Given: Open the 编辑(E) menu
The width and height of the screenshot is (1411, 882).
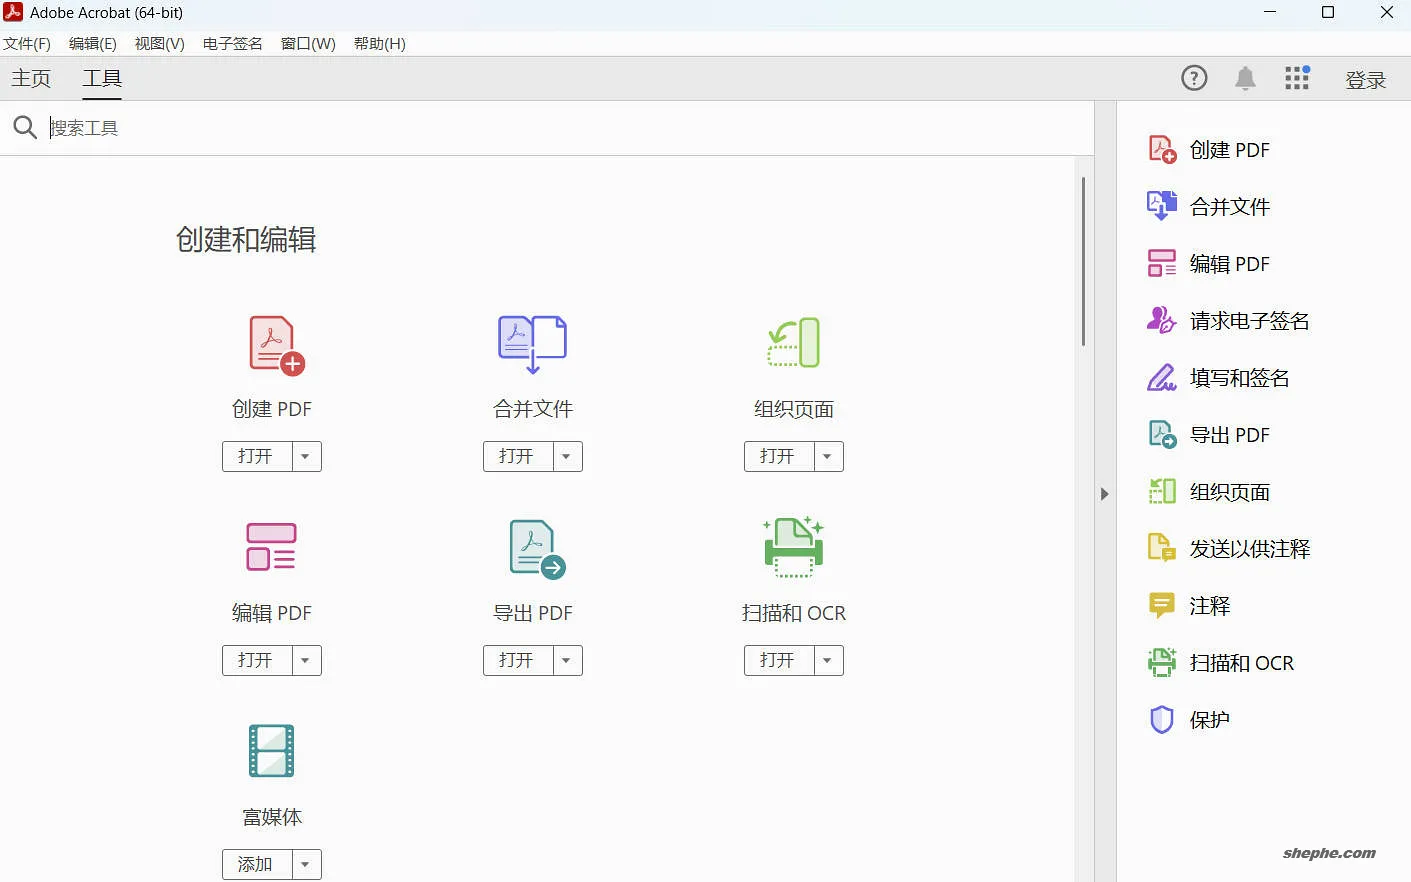Looking at the screenshot, I should coord(93,44).
